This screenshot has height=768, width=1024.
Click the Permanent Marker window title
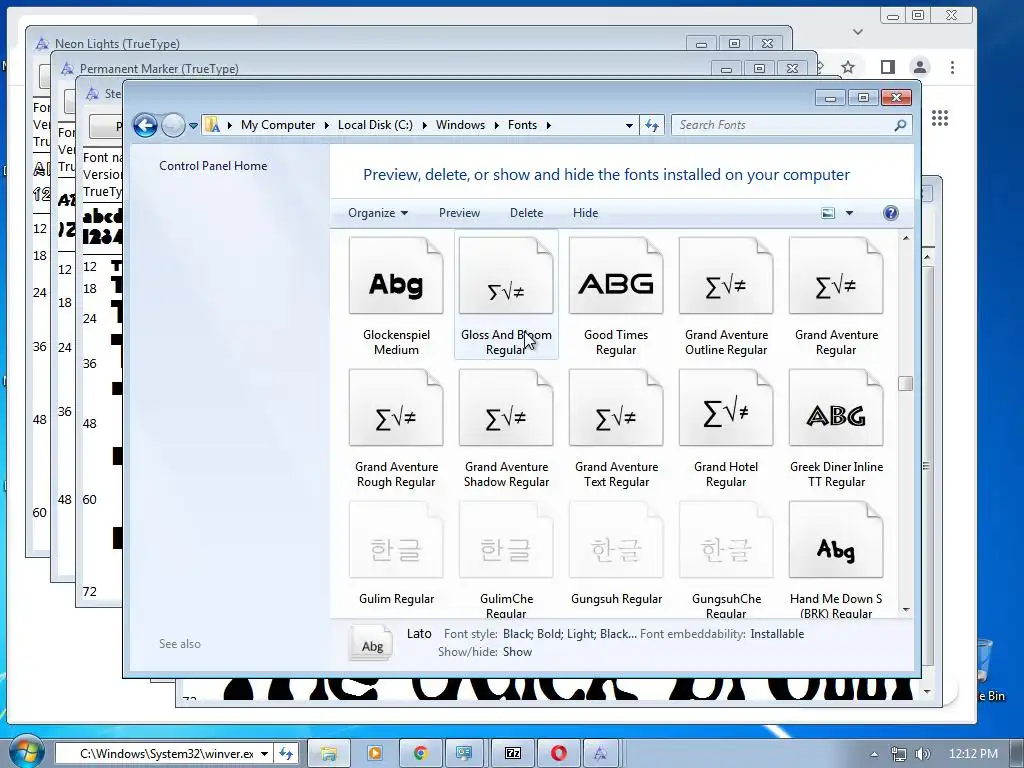[x=159, y=69]
